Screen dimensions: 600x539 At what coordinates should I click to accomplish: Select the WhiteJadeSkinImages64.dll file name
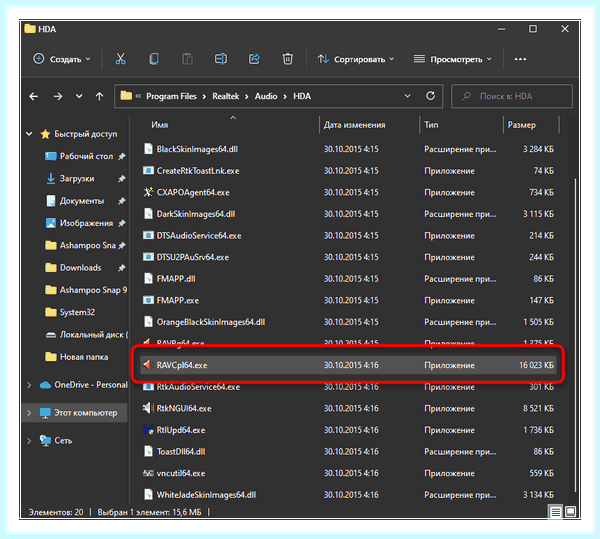click(x=206, y=495)
